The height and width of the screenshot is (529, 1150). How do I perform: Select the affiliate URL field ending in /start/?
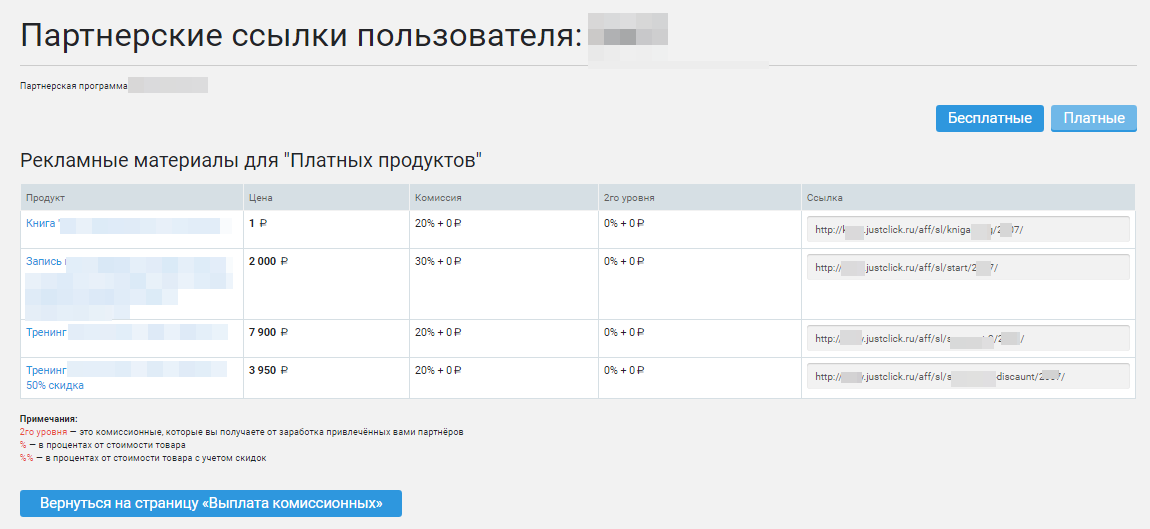967,267
